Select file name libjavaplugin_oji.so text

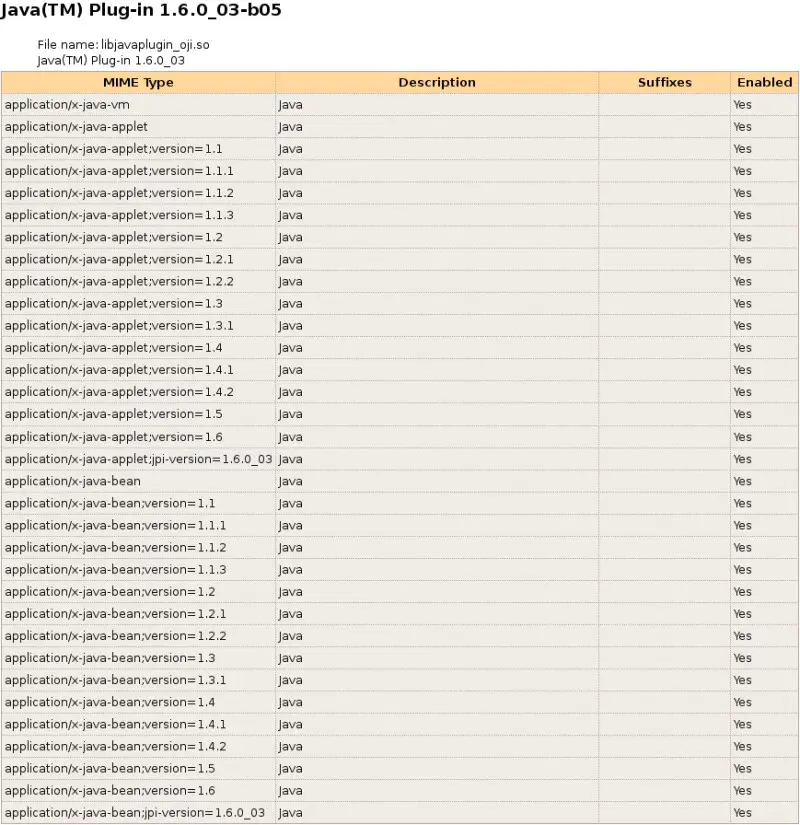click(123, 45)
